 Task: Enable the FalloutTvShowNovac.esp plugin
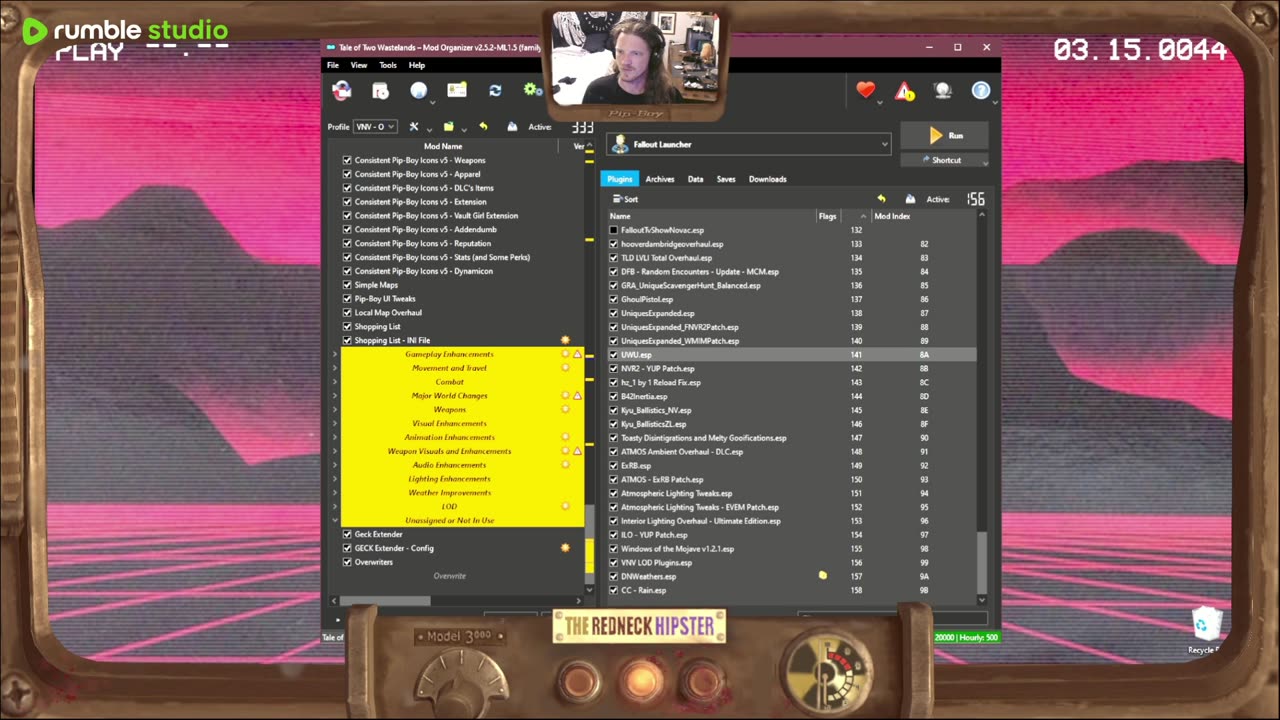click(614, 230)
